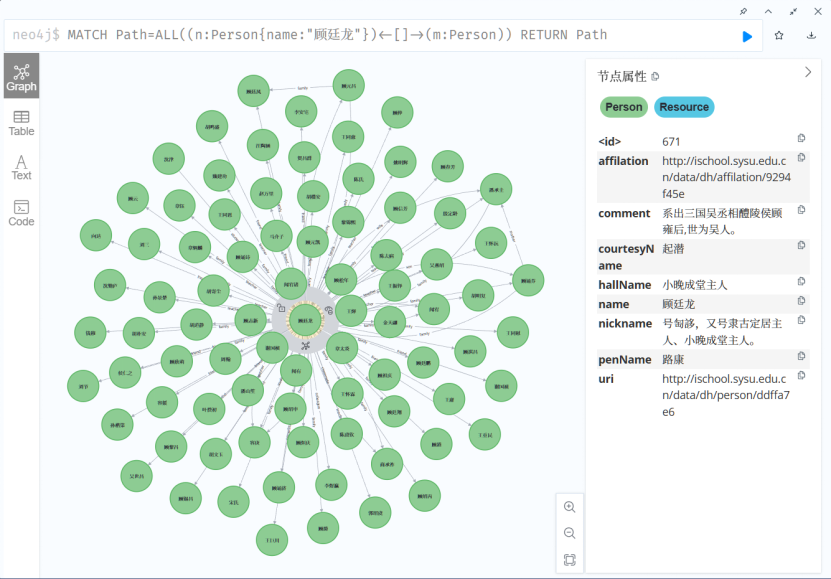Save the query as a favorite with the star
The height and width of the screenshot is (579, 831).
pos(779,35)
